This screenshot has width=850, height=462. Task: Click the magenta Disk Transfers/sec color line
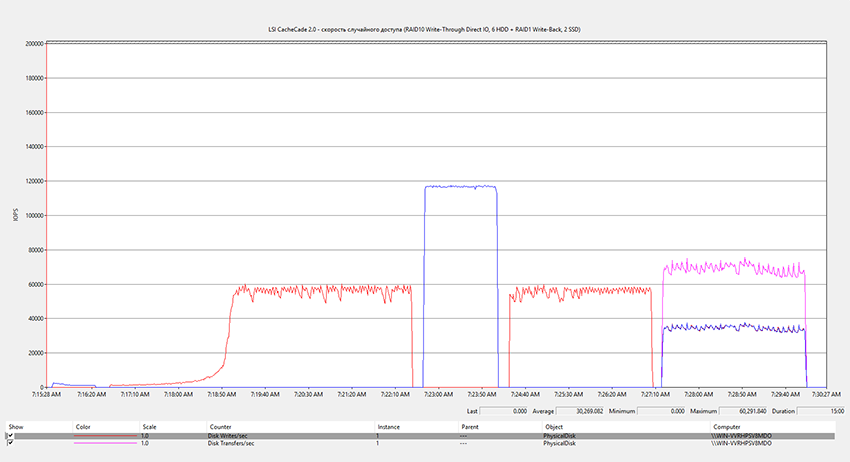tap(105, 443)
